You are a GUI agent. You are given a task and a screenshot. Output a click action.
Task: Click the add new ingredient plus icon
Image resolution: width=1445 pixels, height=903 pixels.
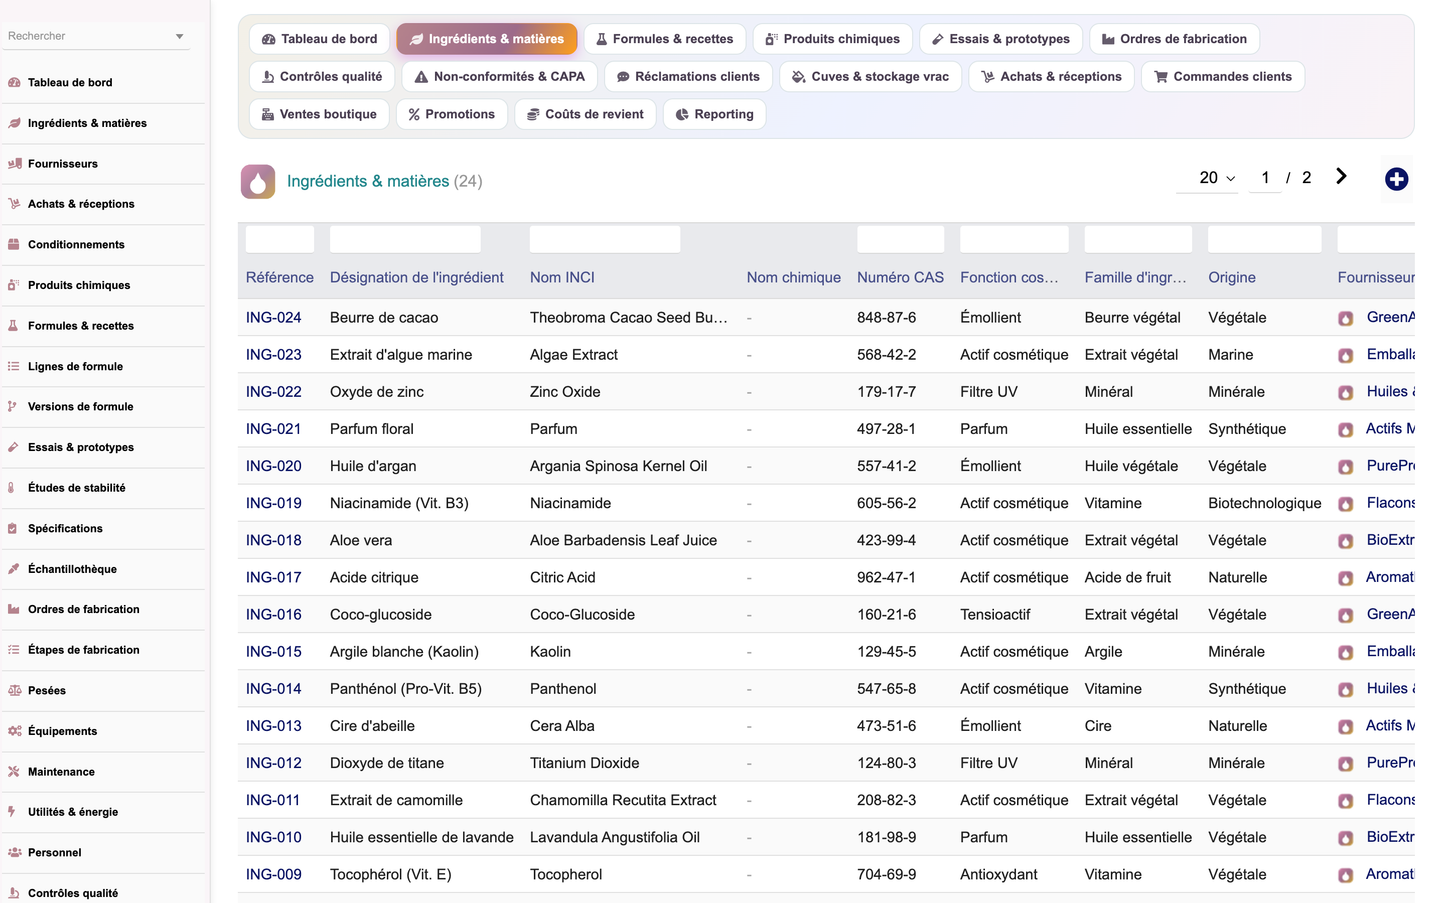(1396, 179)
